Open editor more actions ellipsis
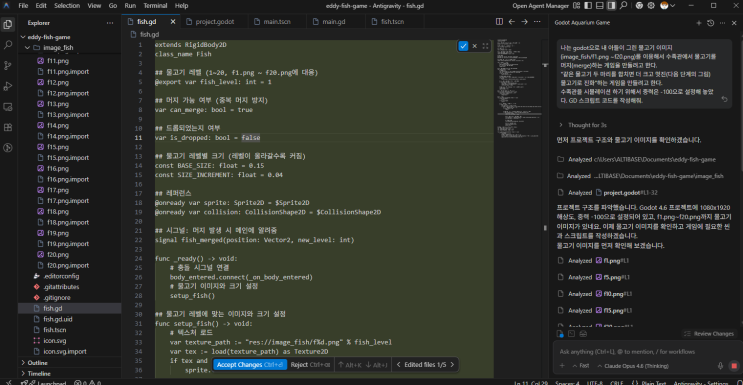The height and width of the screenshot is (385, 743). (x=537, y=22)
